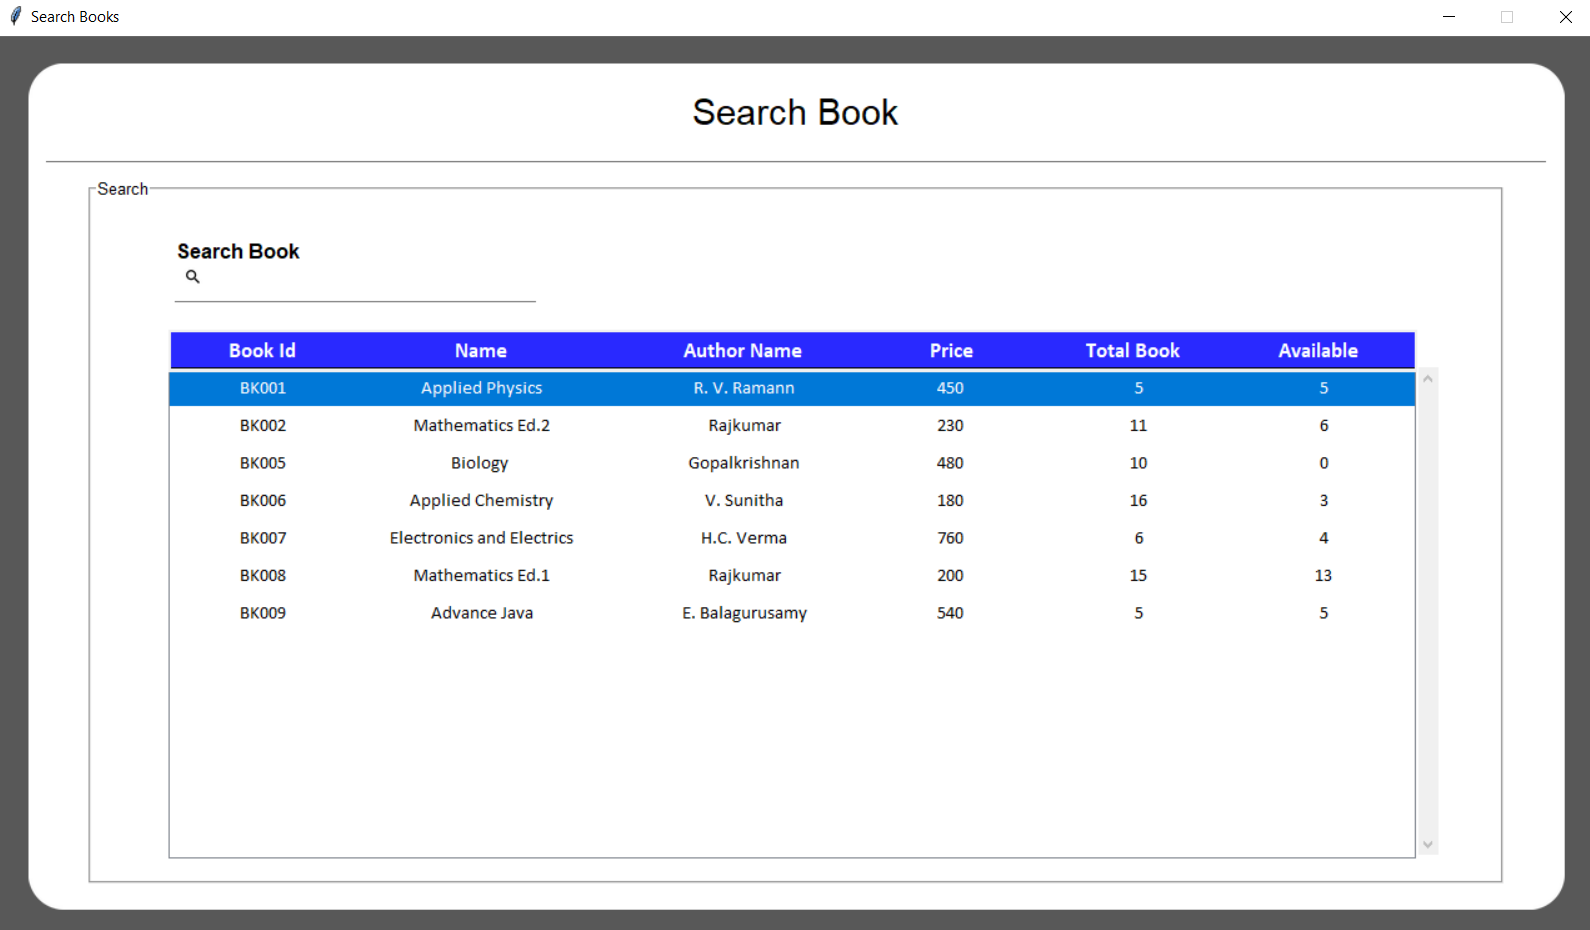Click the table's vertical scrollbar track

pyautogui.click(x=1428, y=610)
